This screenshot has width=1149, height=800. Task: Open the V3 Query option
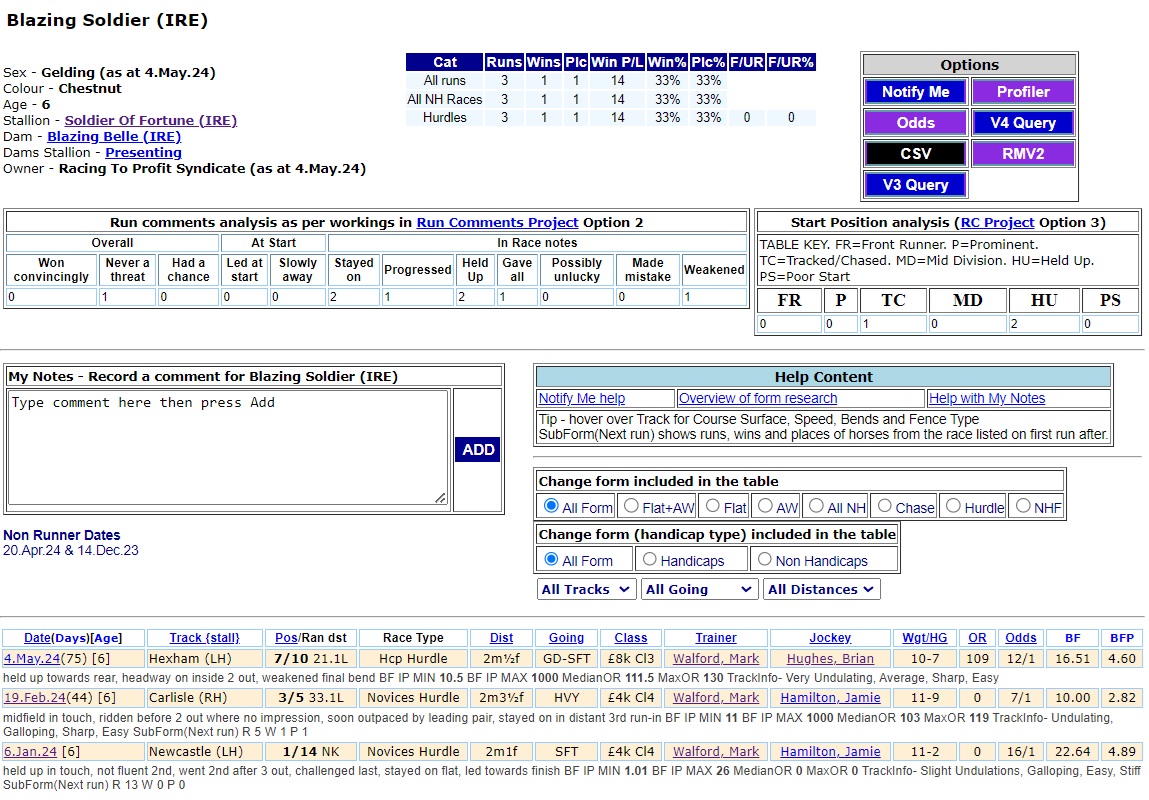coord(915,185)
